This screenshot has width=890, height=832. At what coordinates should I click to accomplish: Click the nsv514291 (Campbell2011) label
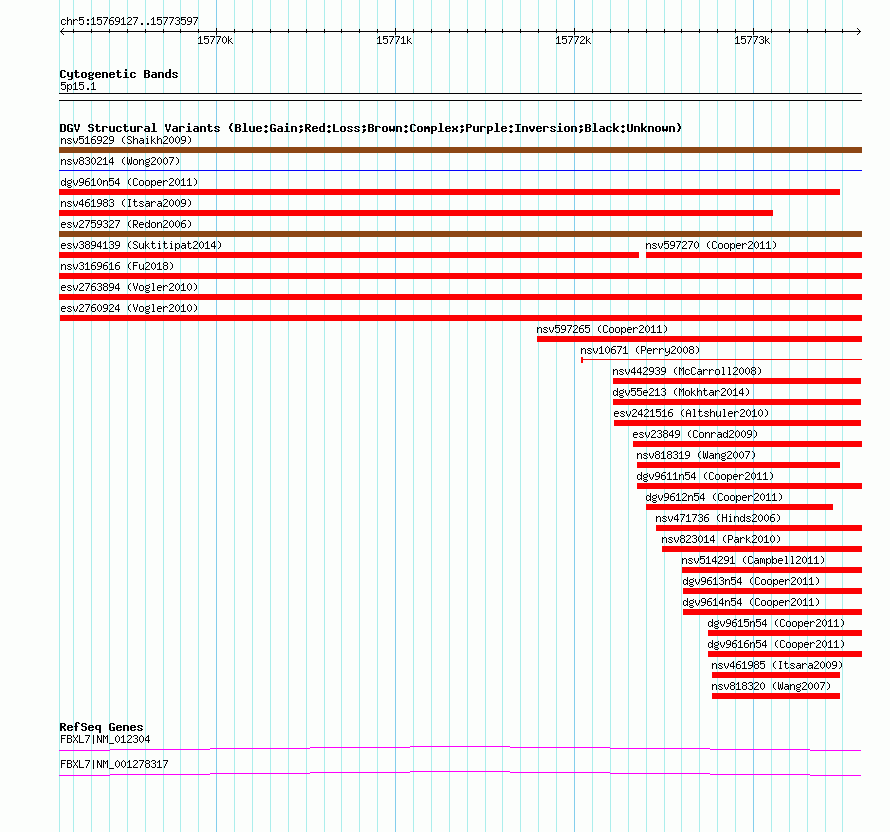click(x=753, y=560)
